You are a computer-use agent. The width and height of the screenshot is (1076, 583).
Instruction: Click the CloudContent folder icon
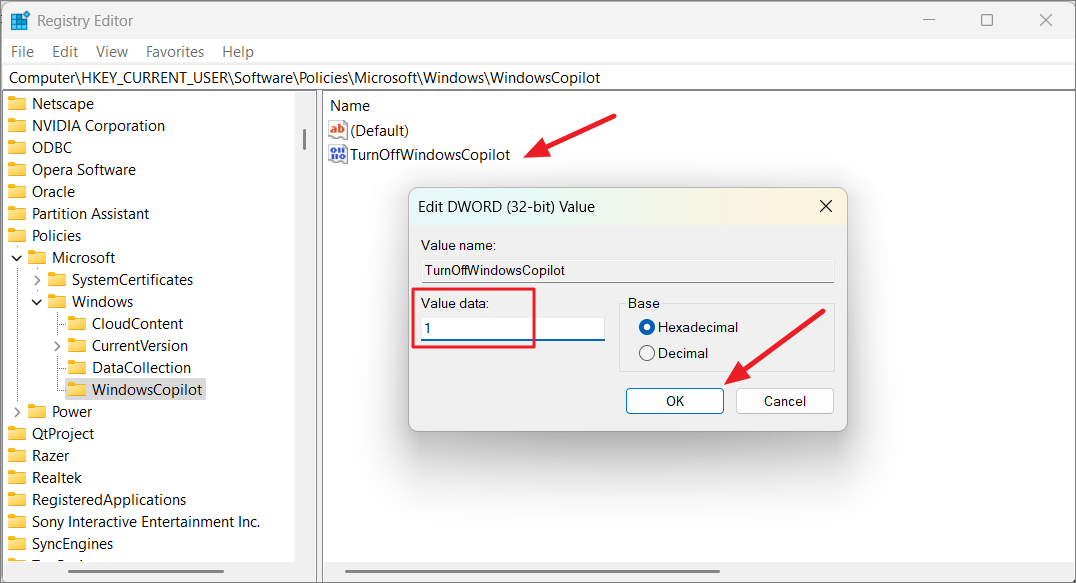point(79,323)
